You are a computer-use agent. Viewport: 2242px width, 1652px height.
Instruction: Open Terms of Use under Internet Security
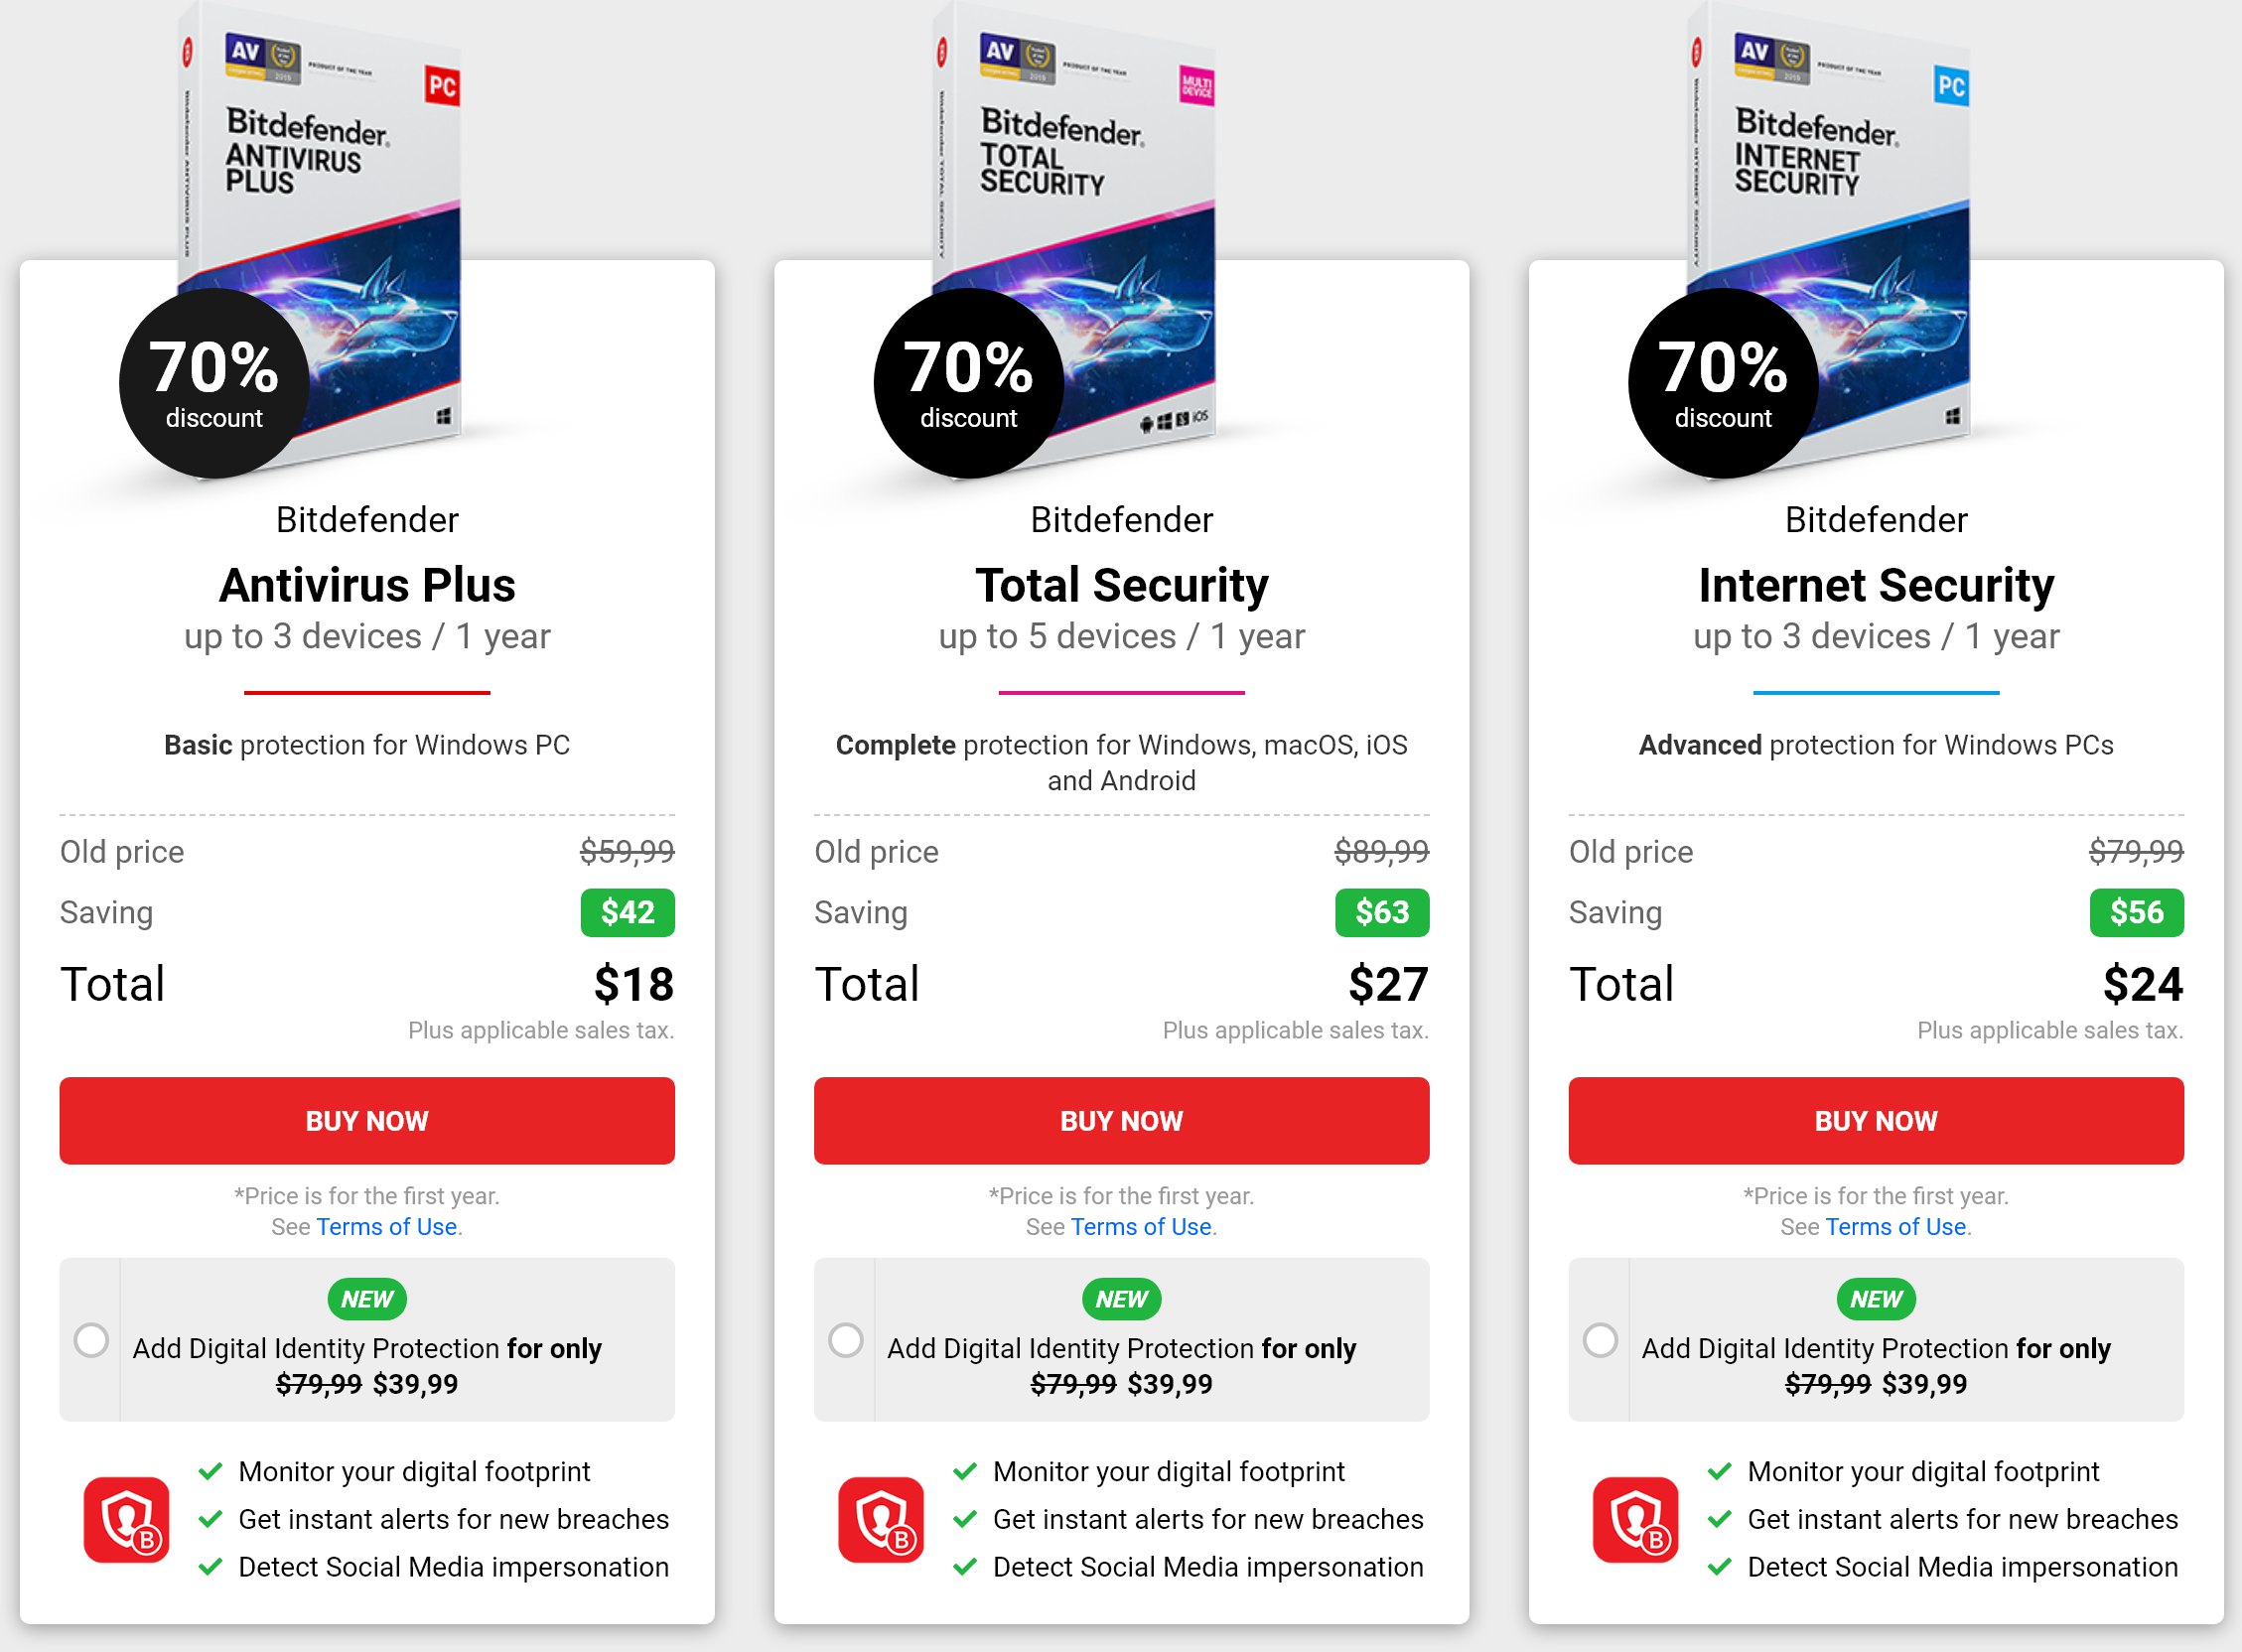(x=1896, y=1227)
